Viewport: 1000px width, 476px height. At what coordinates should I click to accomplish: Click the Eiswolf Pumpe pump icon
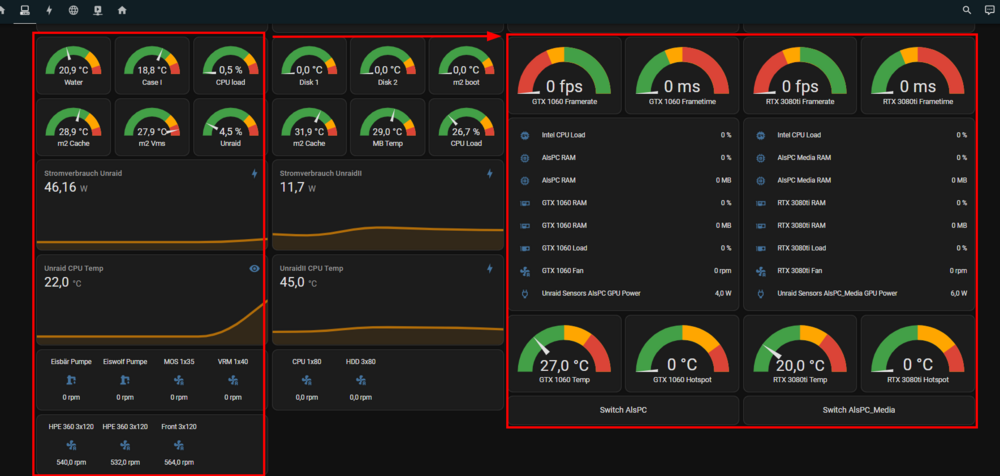(125, 380)
